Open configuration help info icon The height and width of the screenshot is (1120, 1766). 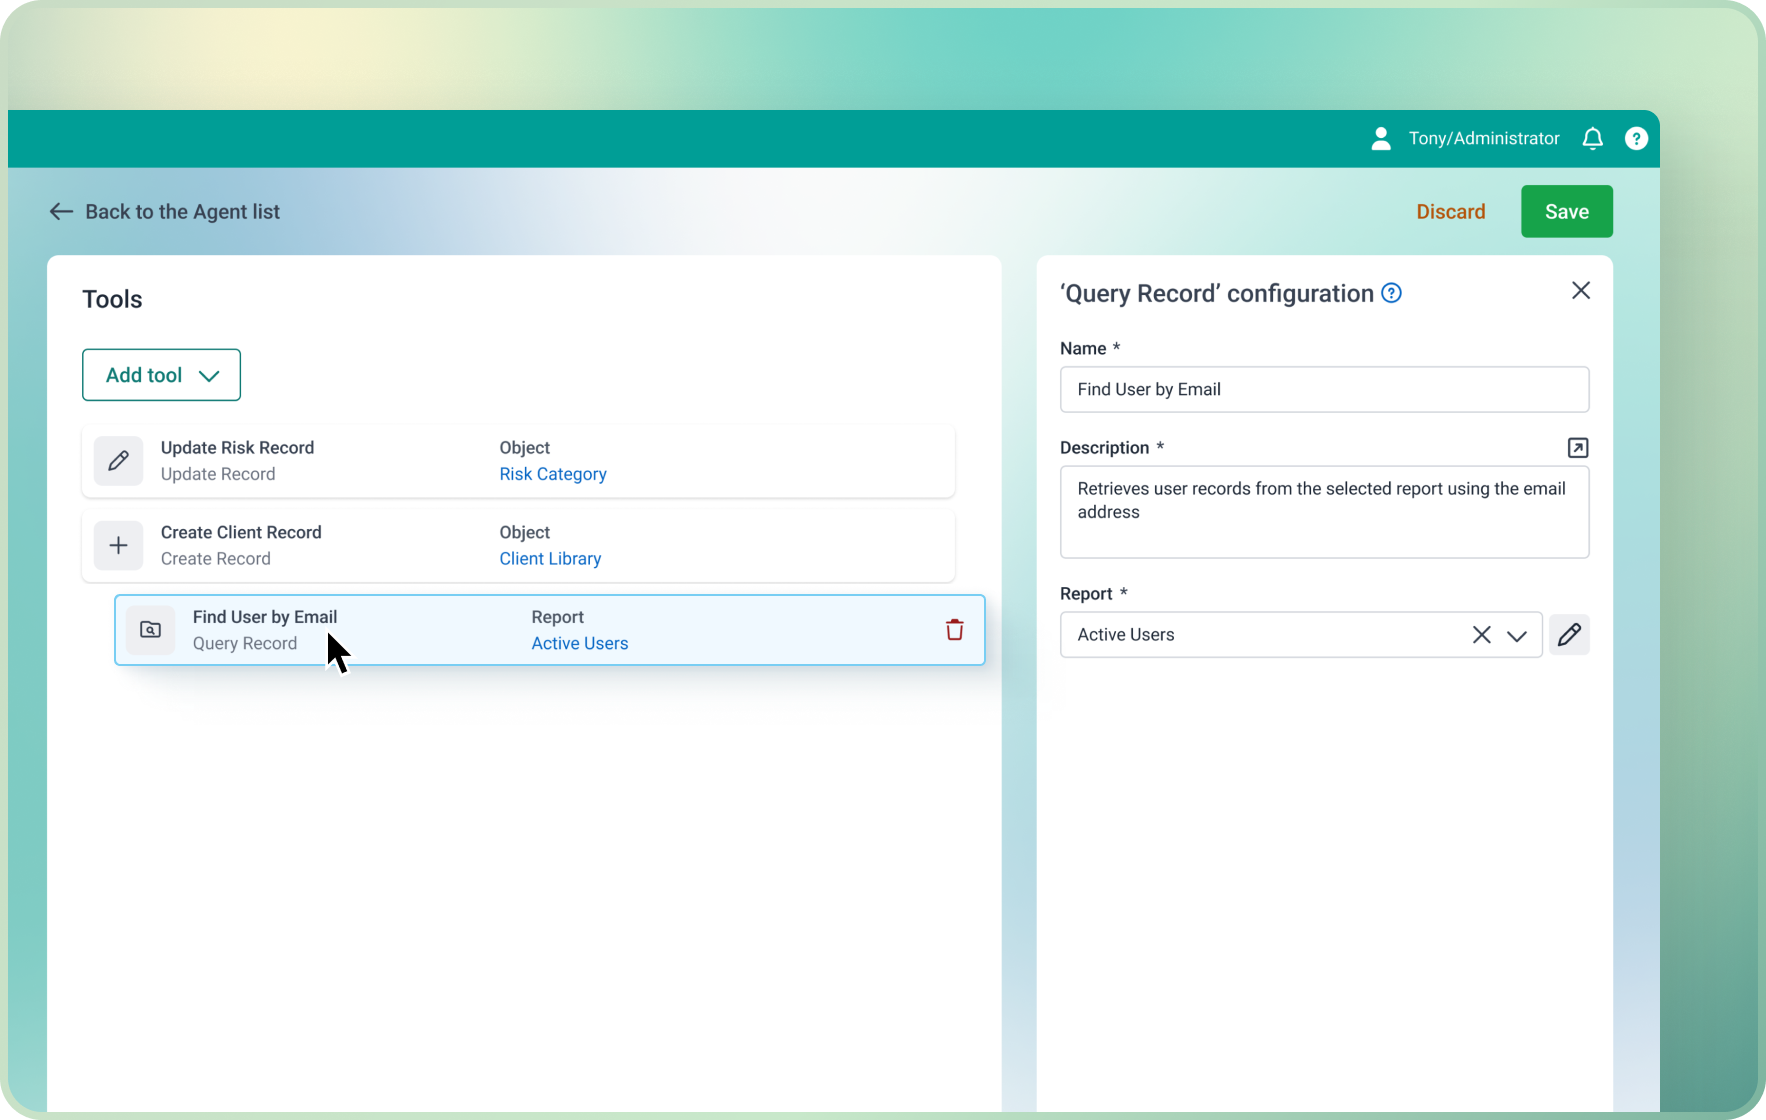[x=1391, y=293]
